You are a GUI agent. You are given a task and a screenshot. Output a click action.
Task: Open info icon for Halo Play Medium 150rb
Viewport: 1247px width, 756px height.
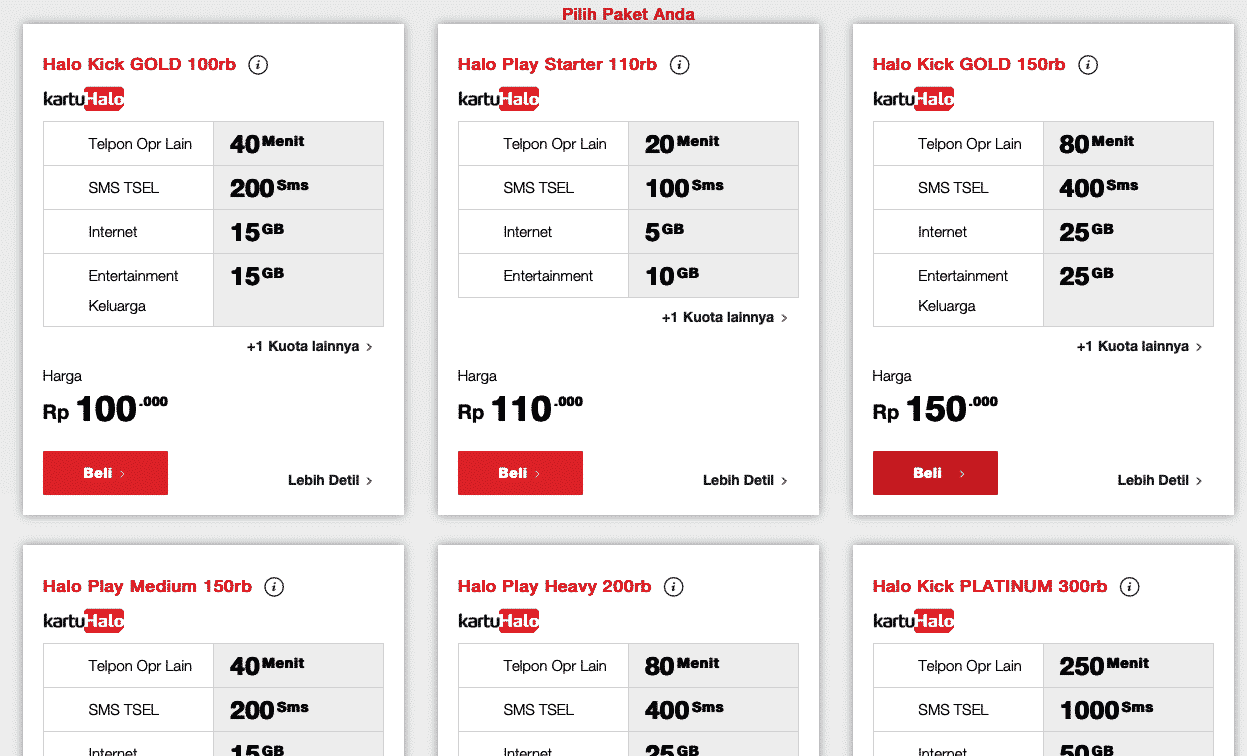274,587
